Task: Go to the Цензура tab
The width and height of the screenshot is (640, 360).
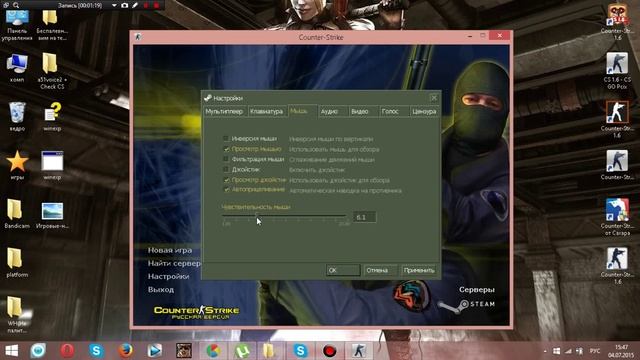Action: (424, 111)
